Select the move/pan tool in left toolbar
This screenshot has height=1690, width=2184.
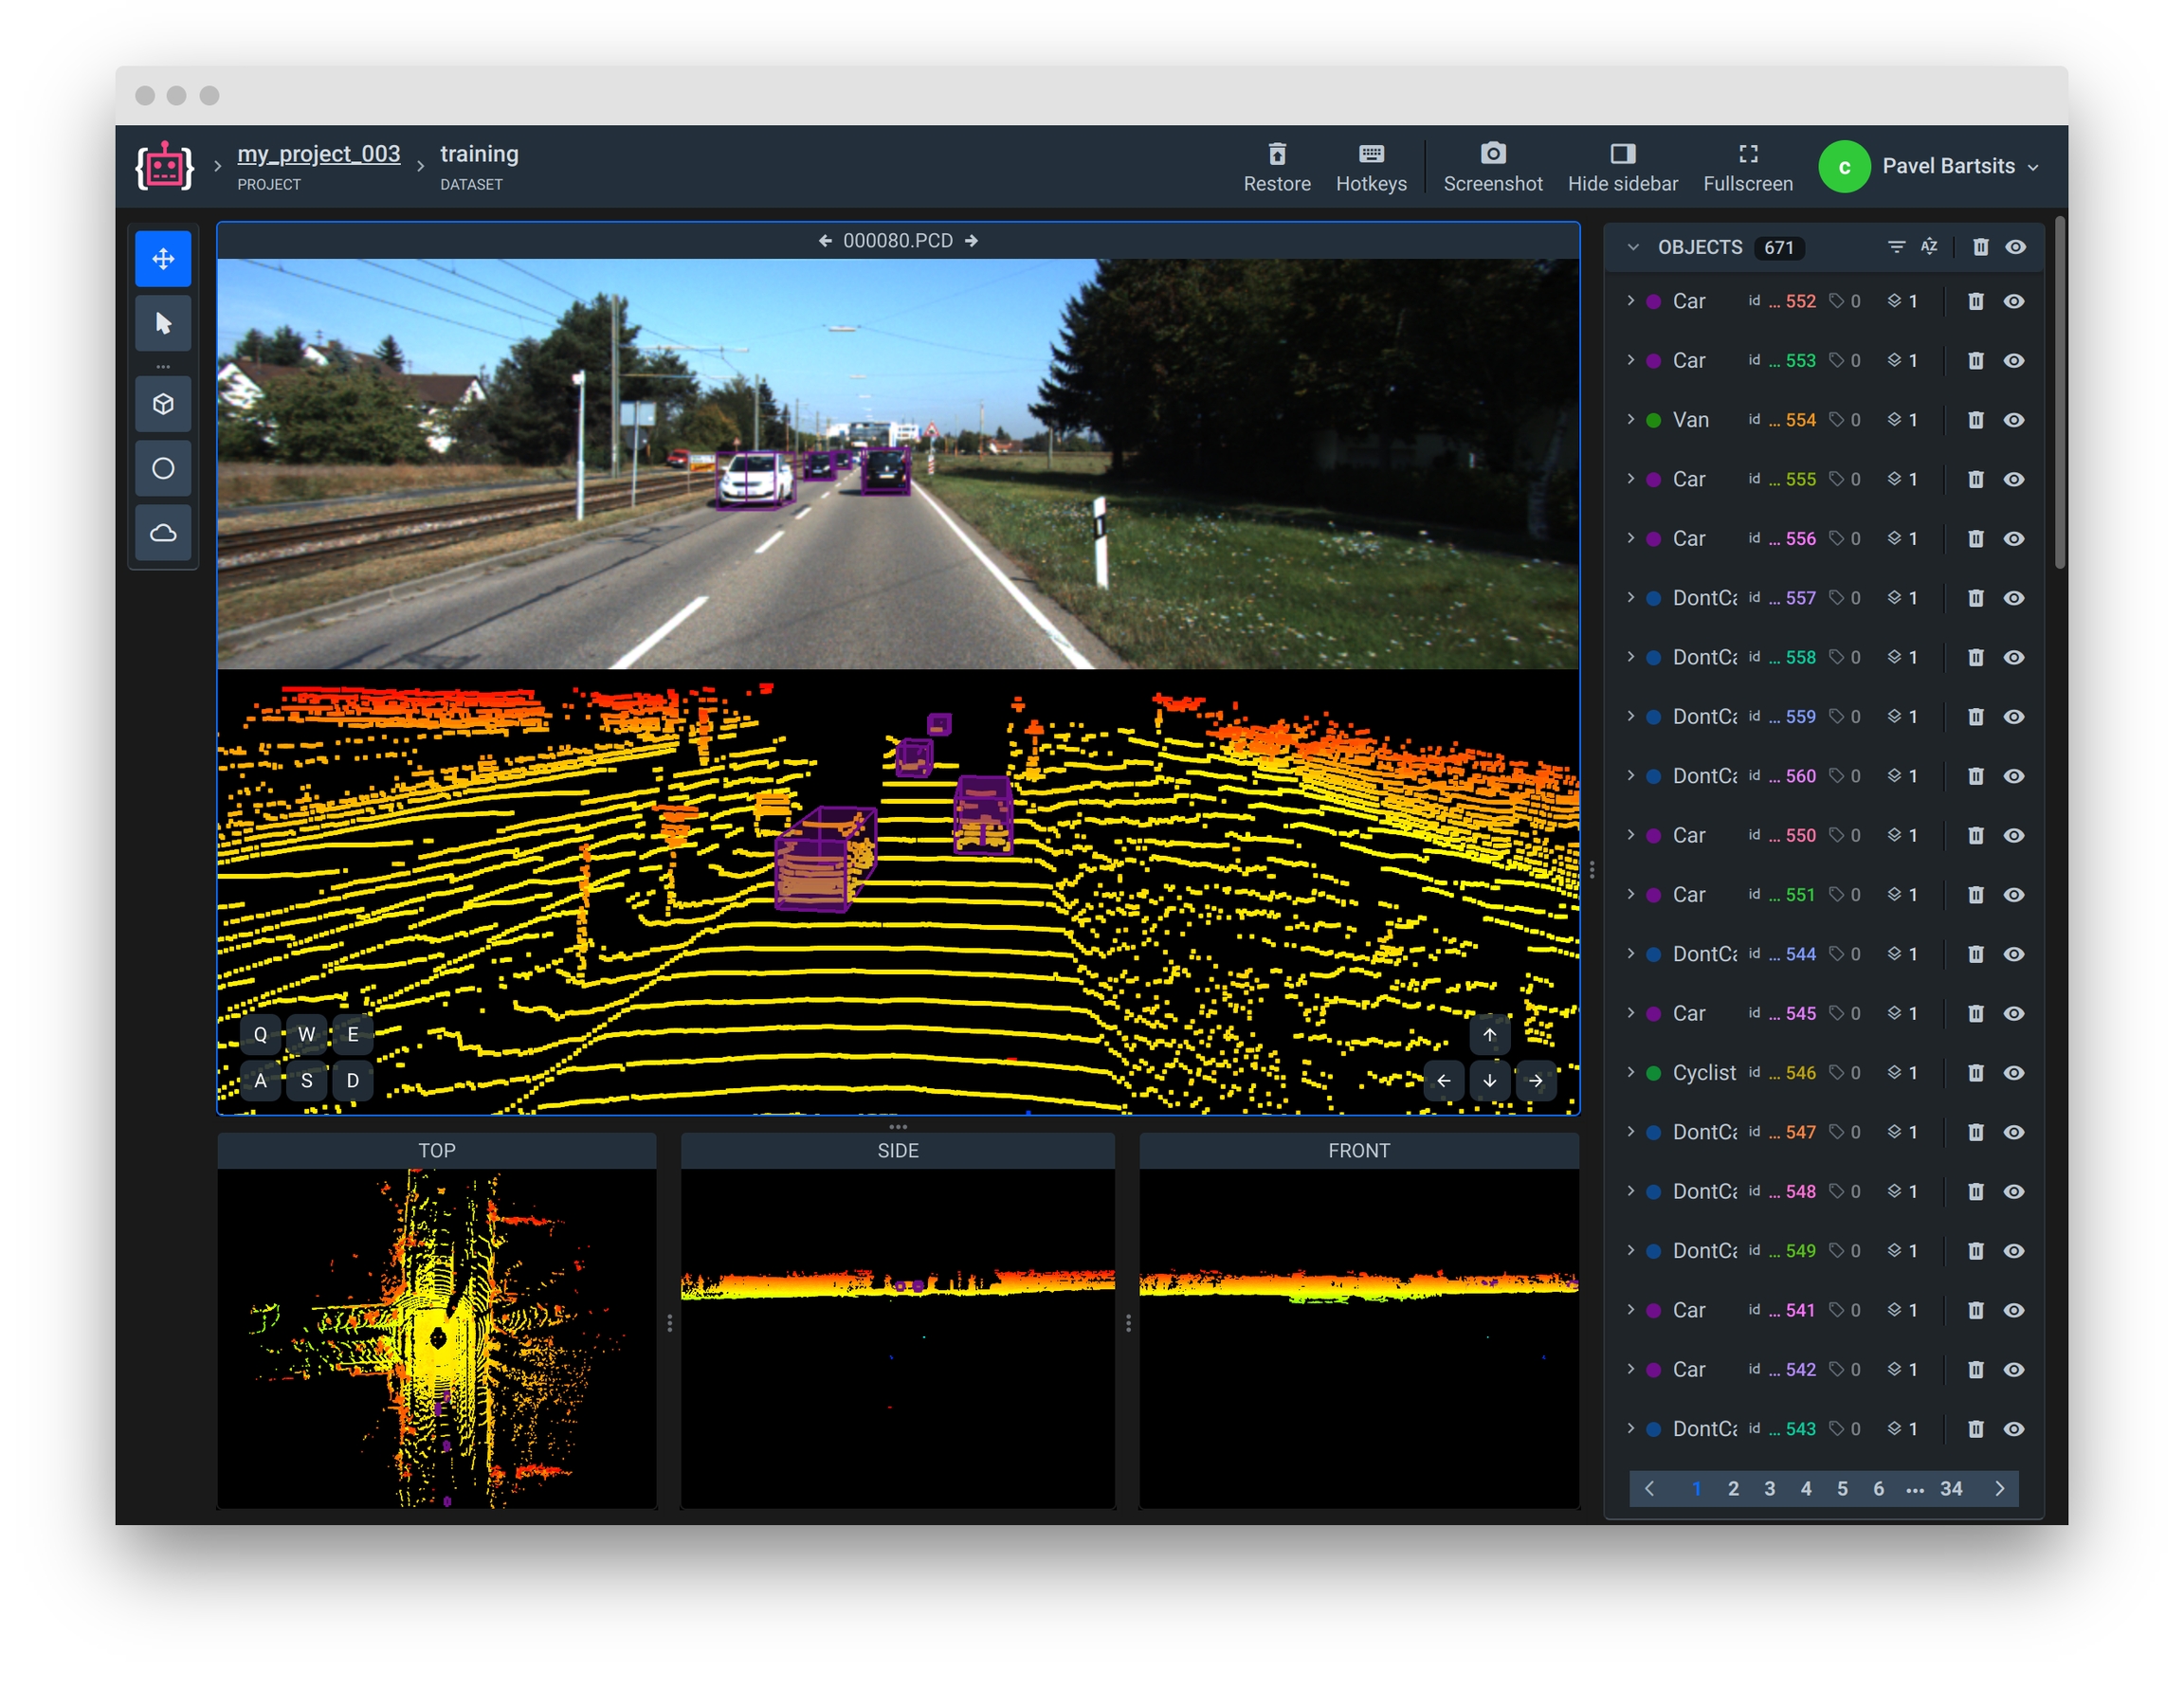[163, 259]
